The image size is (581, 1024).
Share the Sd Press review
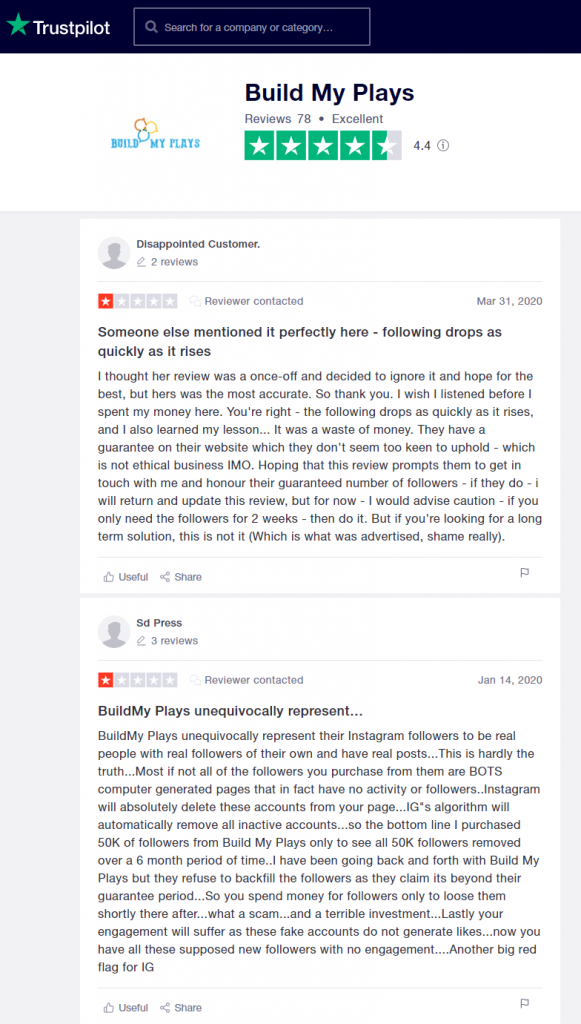181,1008
